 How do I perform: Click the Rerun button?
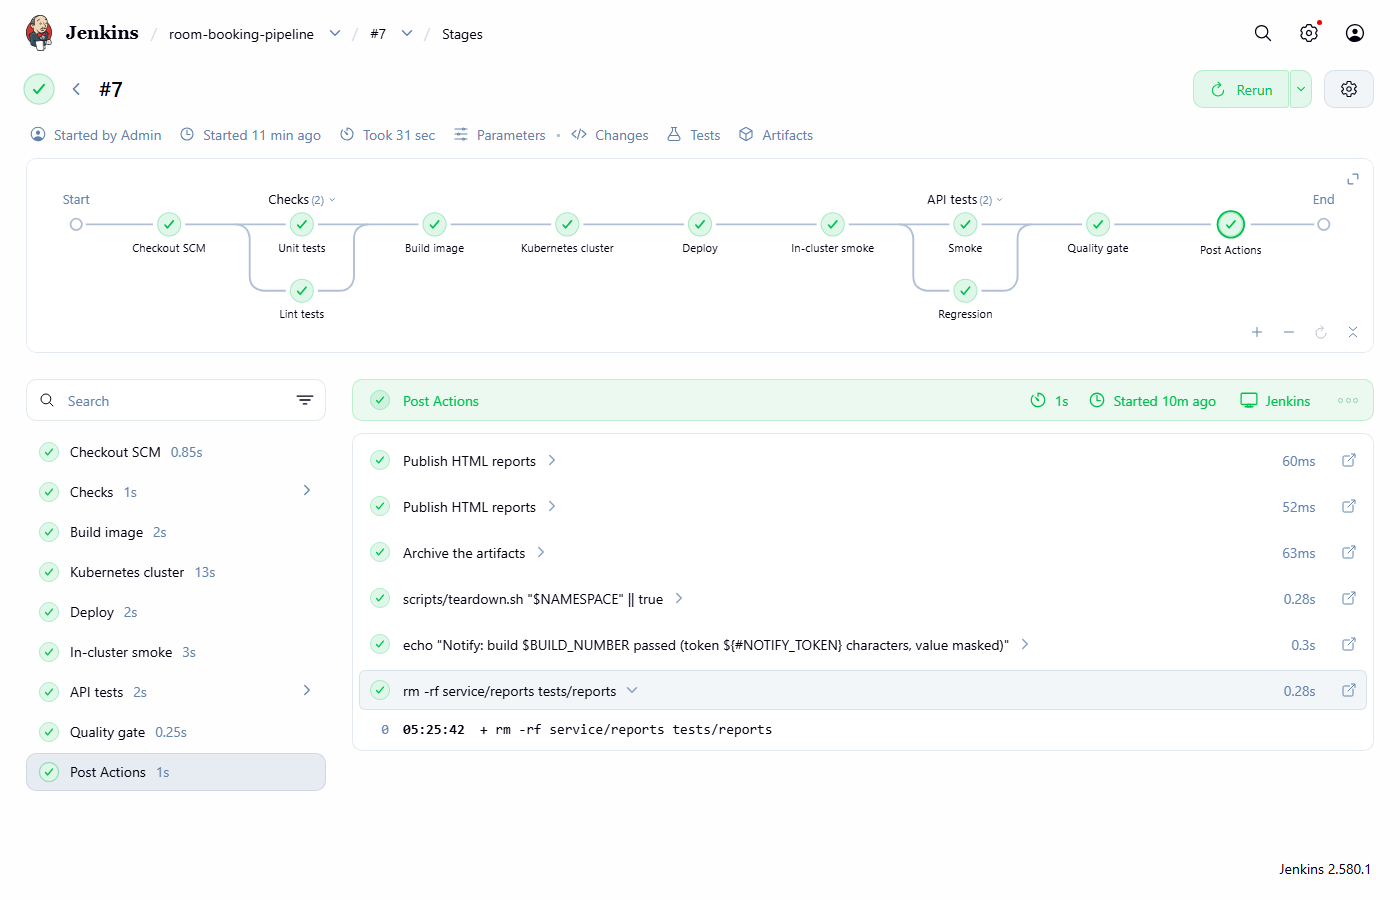click(1241, 89)
